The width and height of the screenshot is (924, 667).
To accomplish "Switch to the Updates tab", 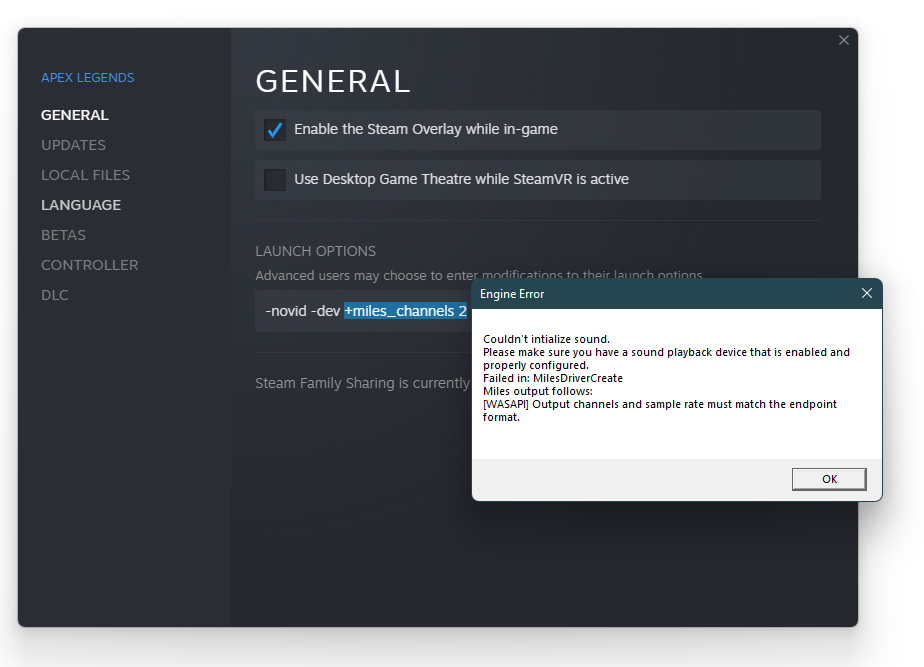I will 73,145.
